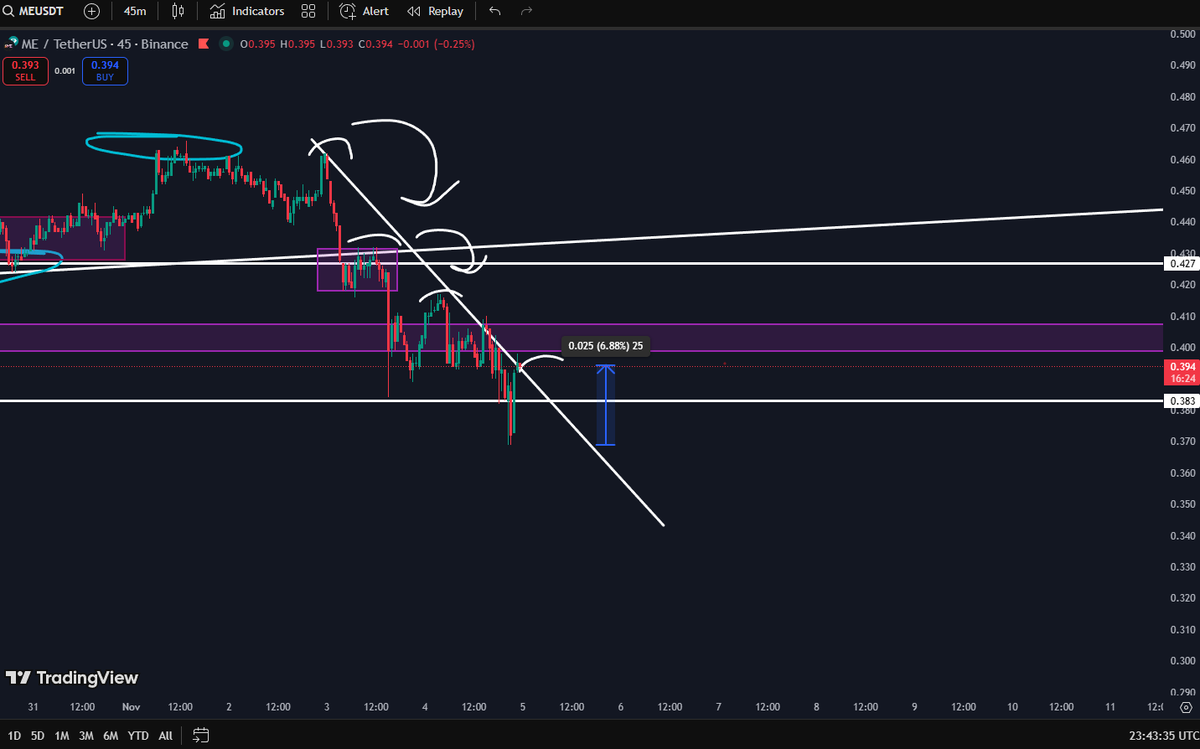Open symbol search for MEUSDT
This screenshot has width=1200, height=749.
coord(35,11)
